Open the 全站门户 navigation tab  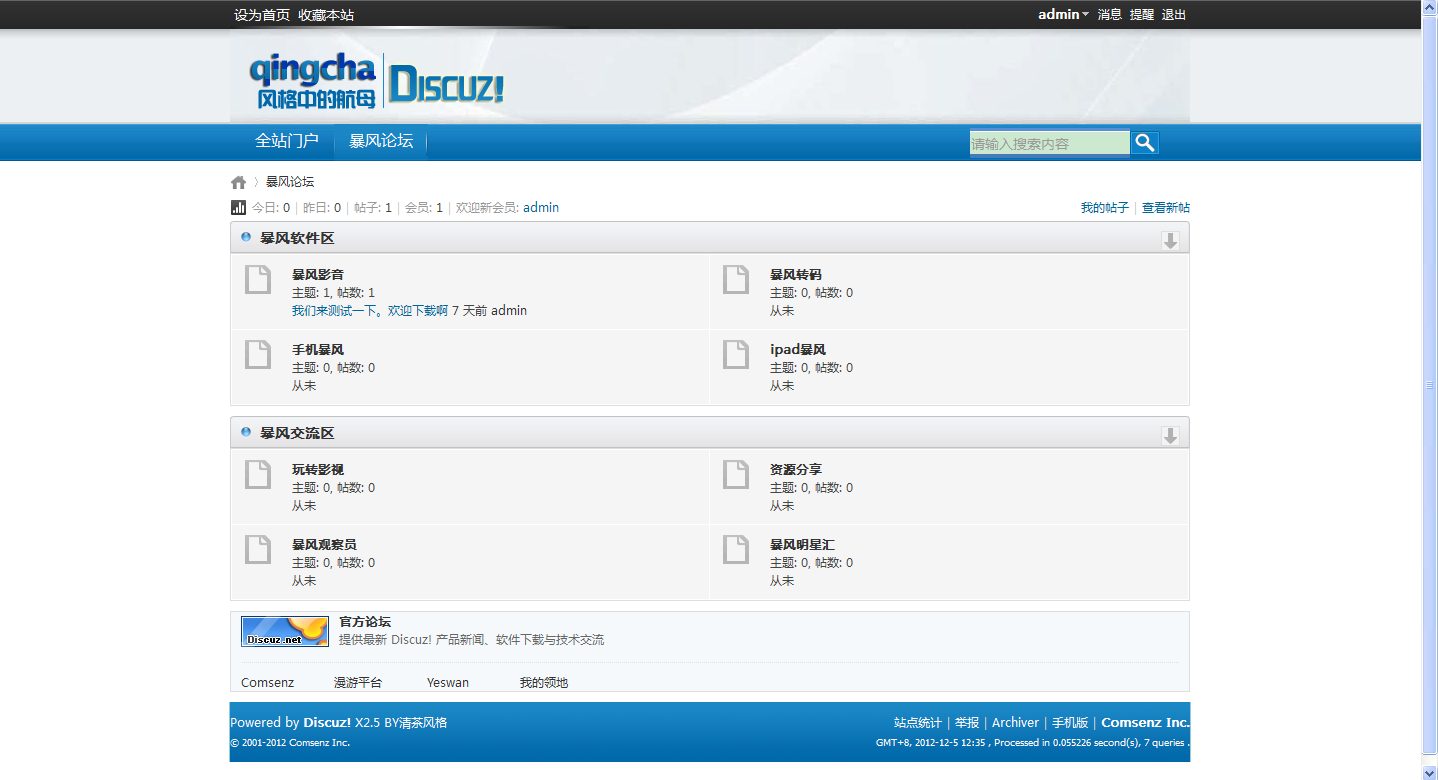pos(287,141)
